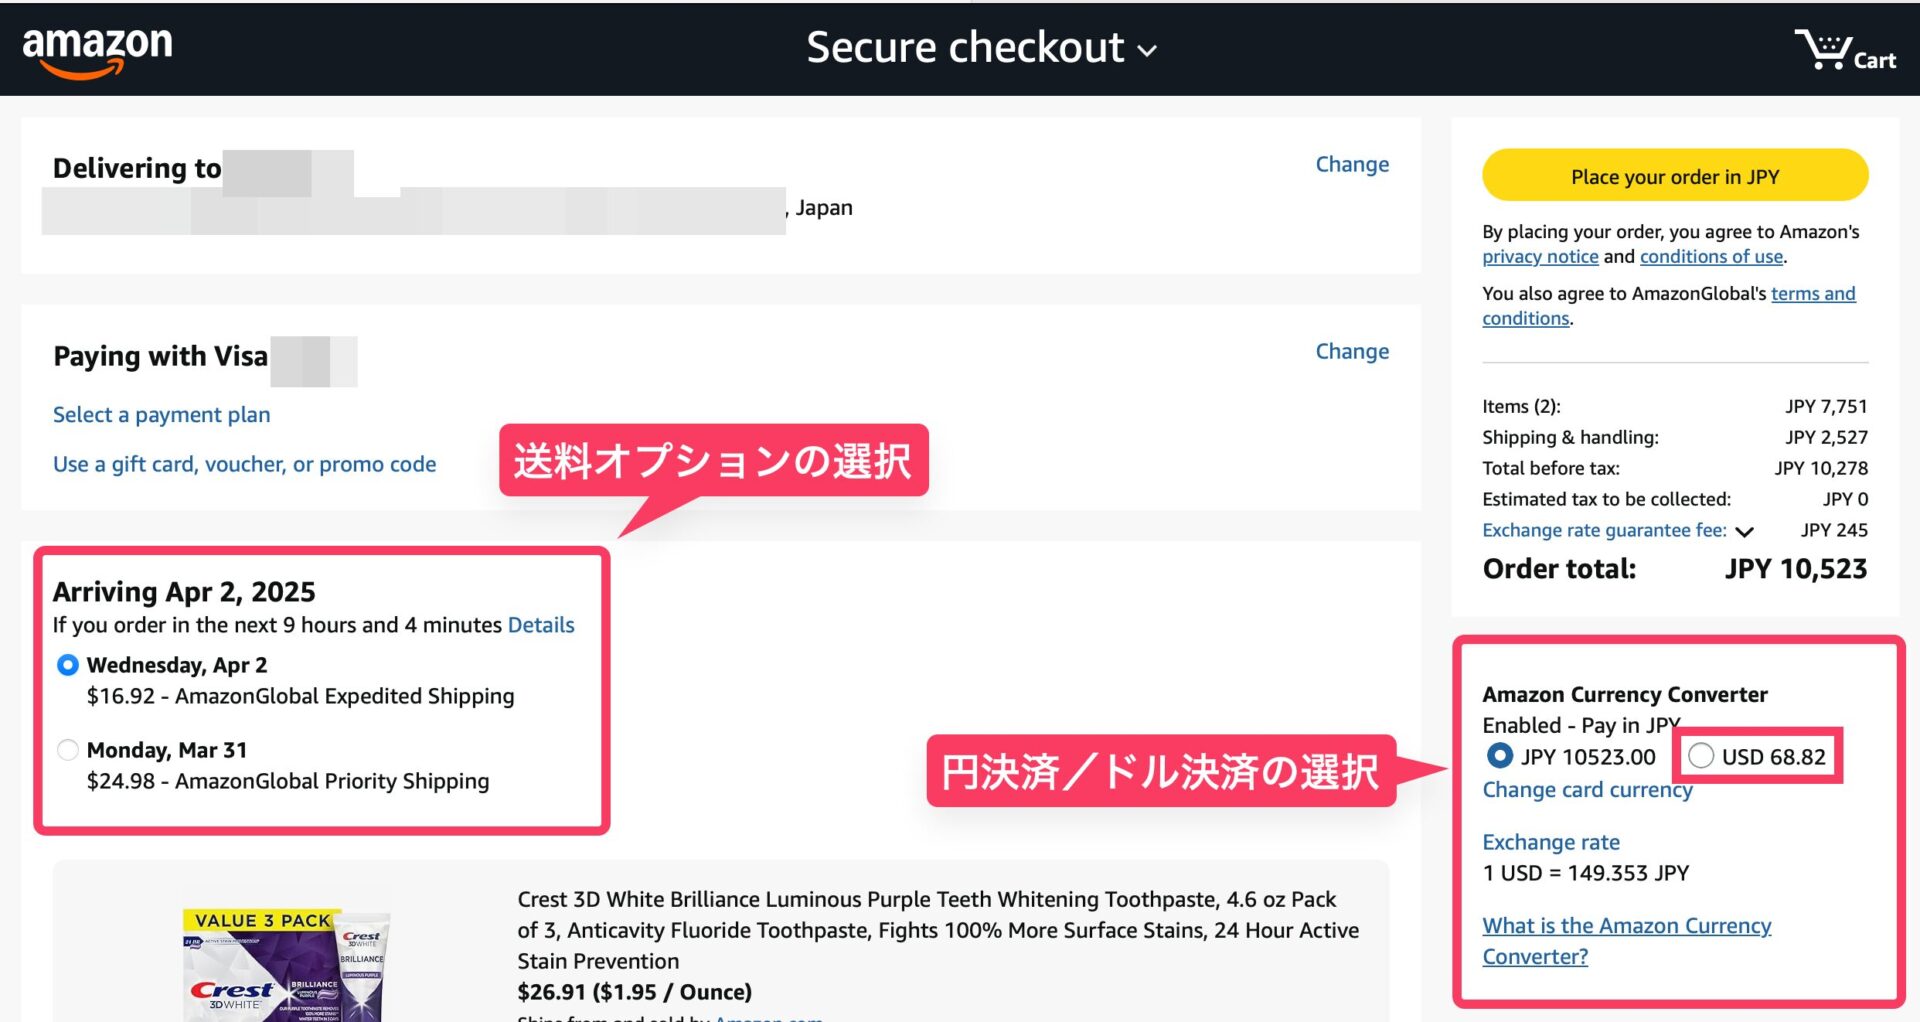Open Select a payment plan

(161, 415)
